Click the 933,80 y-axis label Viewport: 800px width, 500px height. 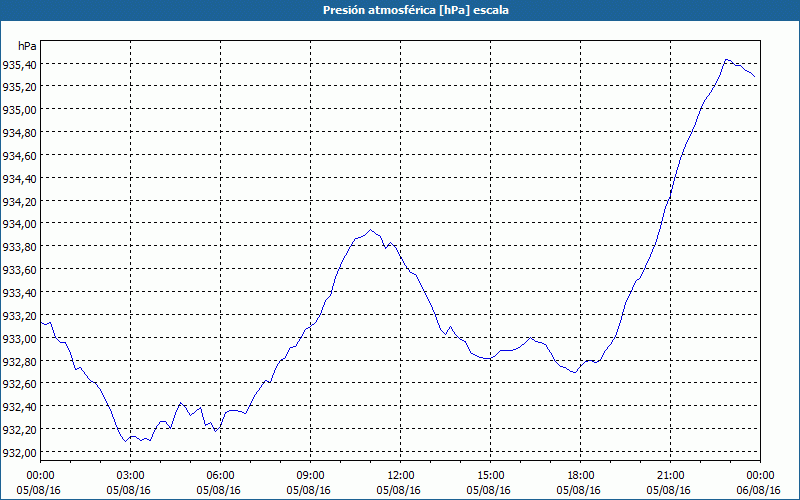click(19, 247)
